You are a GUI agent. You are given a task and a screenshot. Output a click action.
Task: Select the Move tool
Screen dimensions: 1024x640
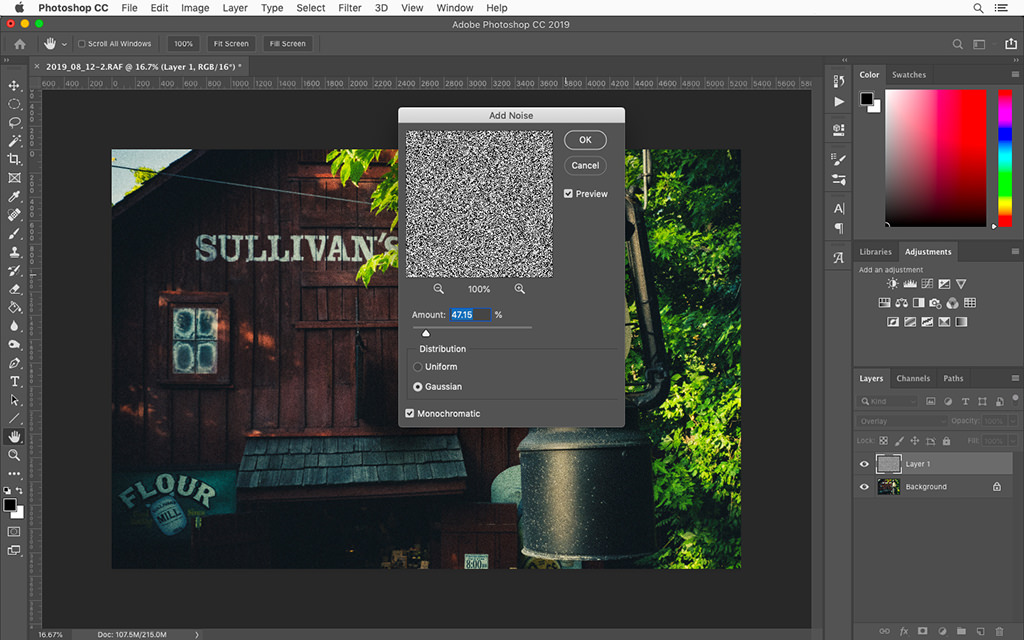[14, 86]
